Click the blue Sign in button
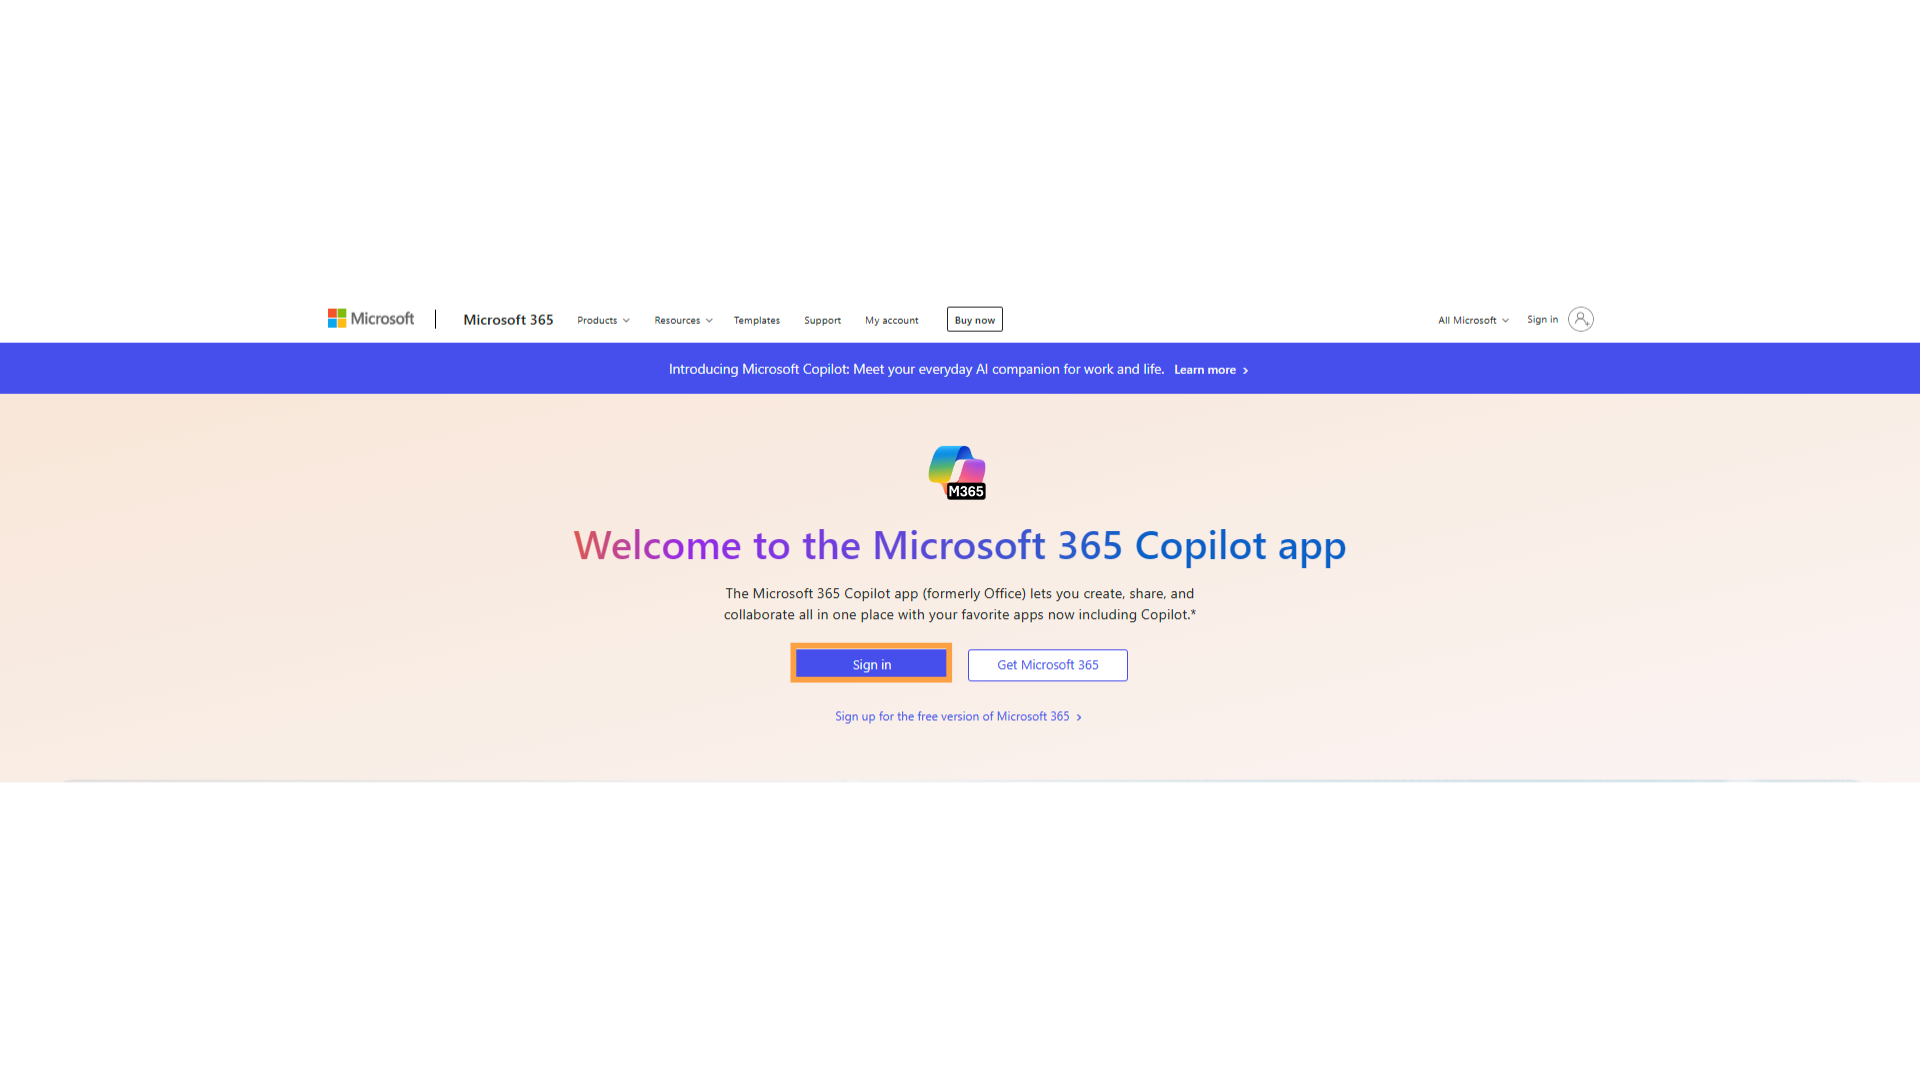1920x1080 pixels. coord(871,664)
